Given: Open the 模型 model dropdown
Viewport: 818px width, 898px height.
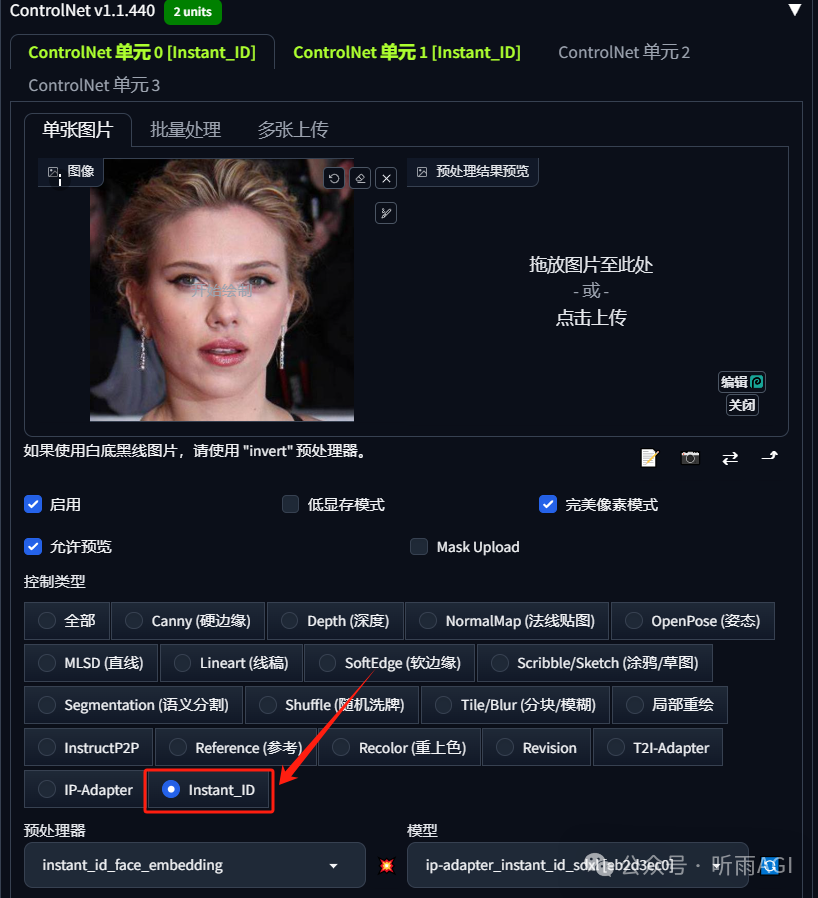Looking at the screenshot, I should (577, 865).
